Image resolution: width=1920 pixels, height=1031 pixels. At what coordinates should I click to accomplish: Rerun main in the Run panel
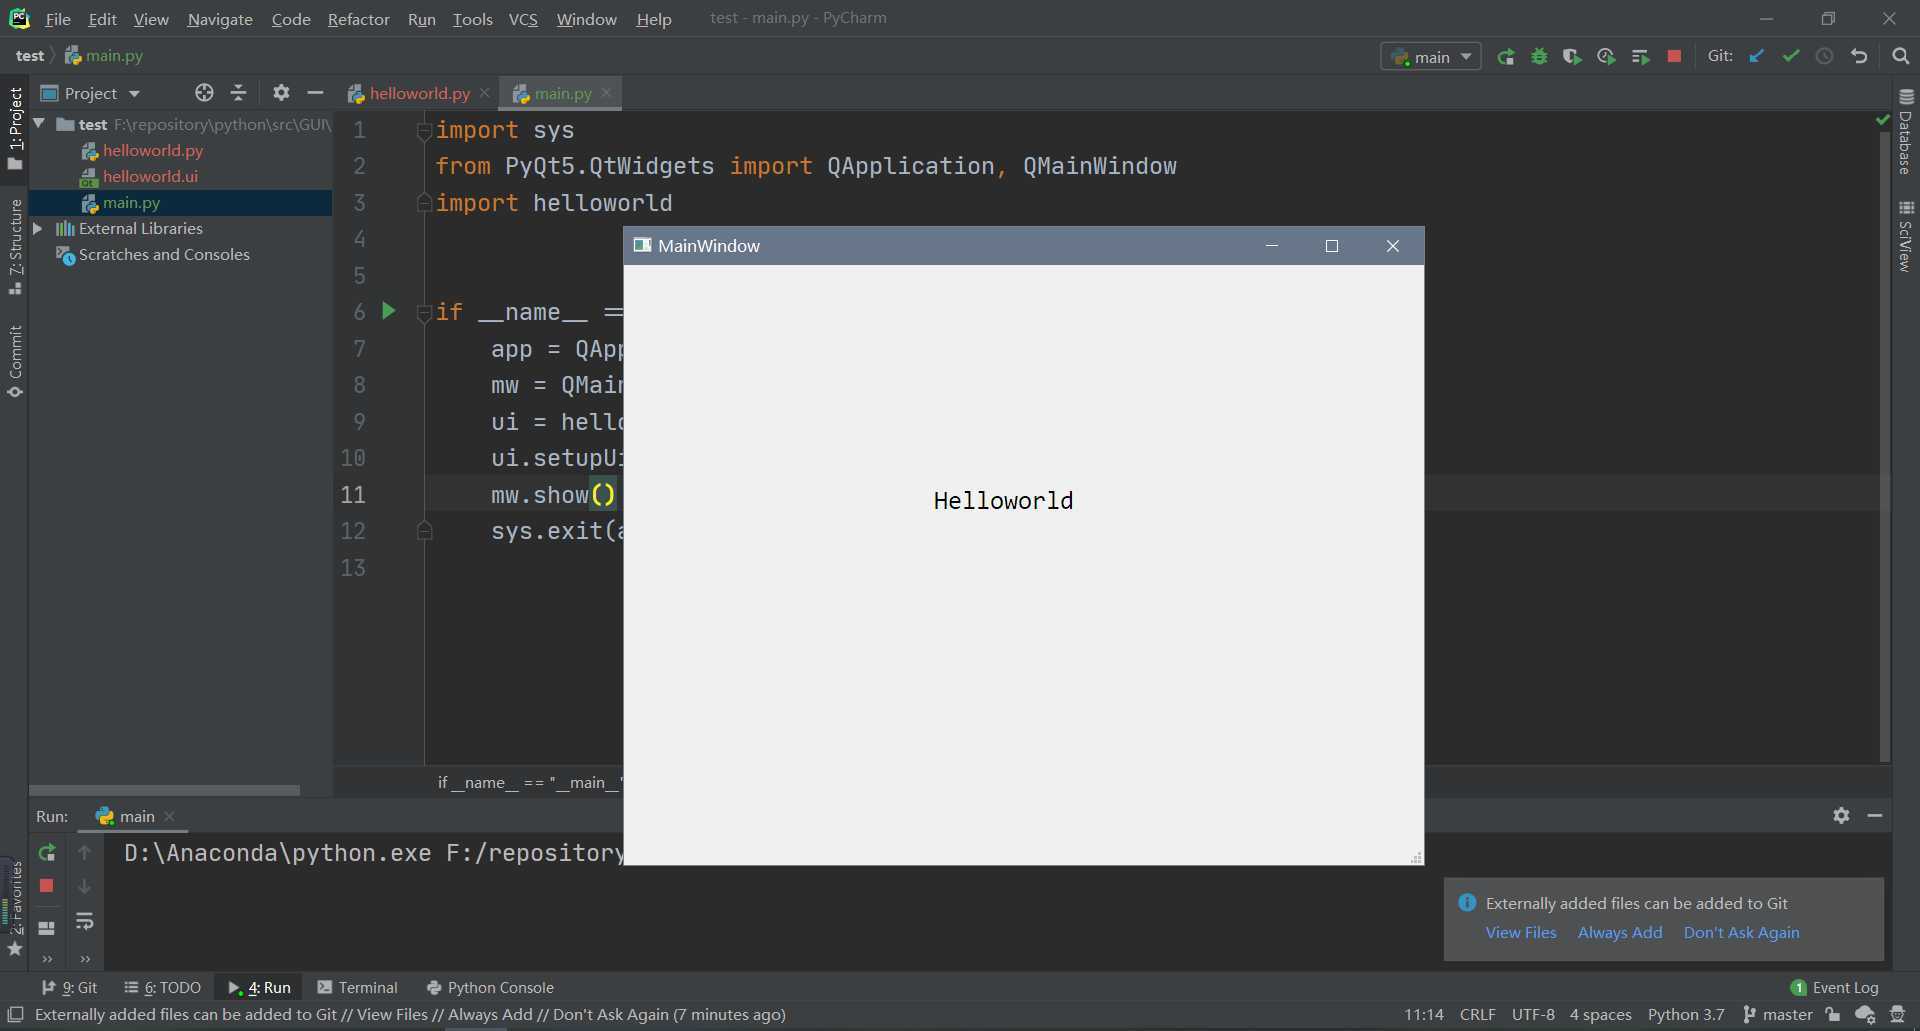click(x=46, y=853)
